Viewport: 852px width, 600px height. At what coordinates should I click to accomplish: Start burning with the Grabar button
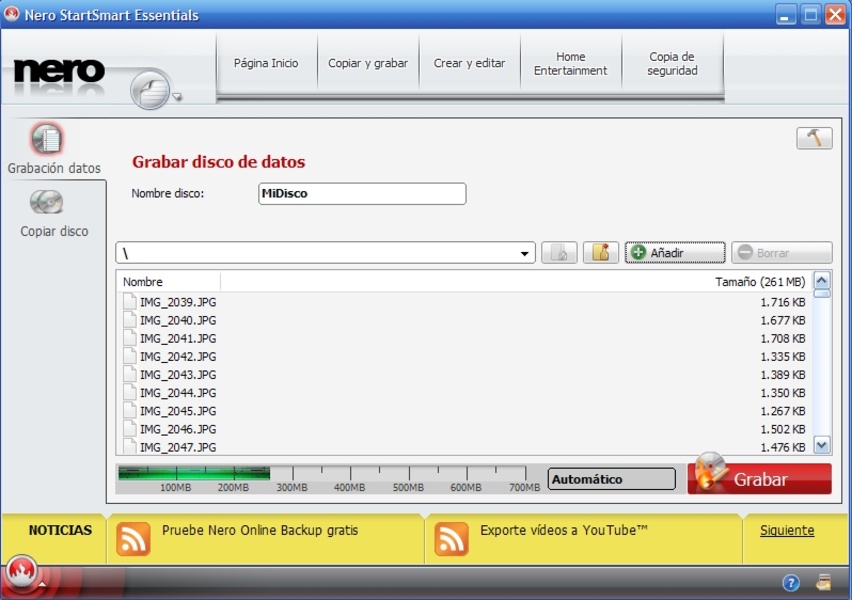click(760, 479)
